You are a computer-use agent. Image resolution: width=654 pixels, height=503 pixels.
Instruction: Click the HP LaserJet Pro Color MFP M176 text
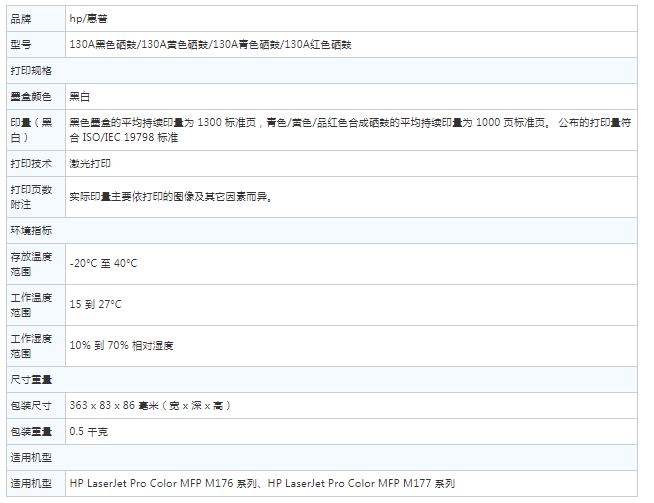(165, 484)
